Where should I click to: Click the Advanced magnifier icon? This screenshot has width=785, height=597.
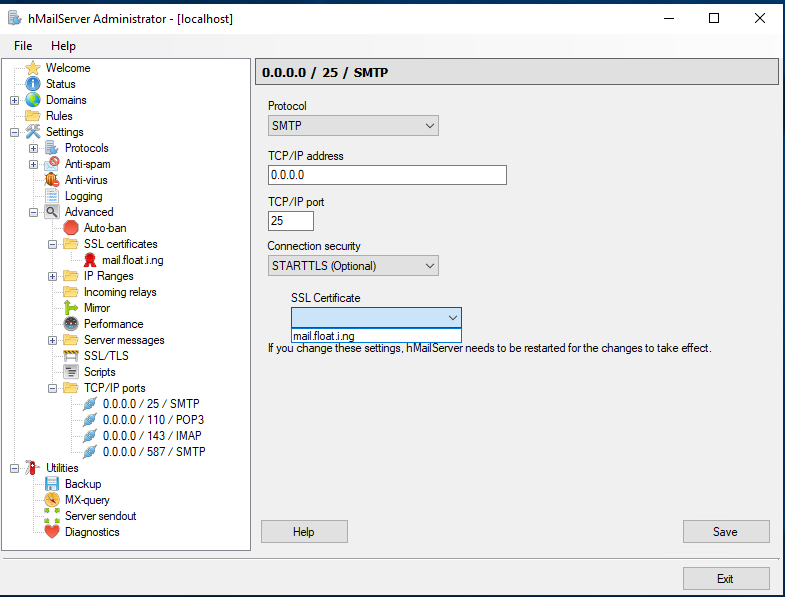(52, 212)
